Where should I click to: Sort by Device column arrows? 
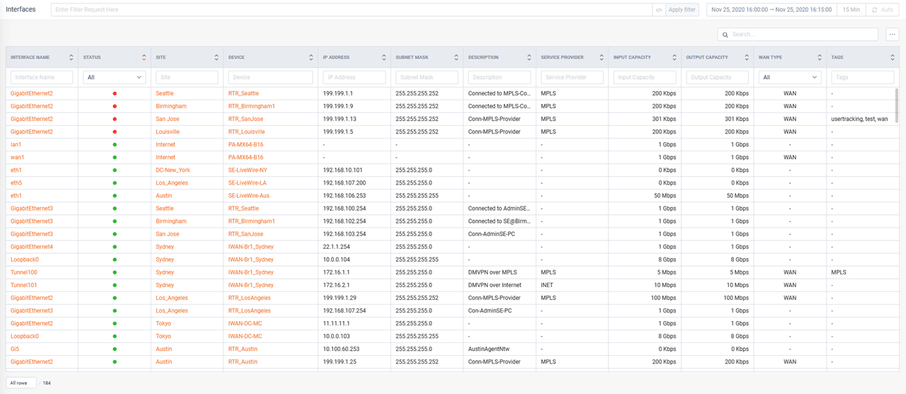tap(312, 57)
